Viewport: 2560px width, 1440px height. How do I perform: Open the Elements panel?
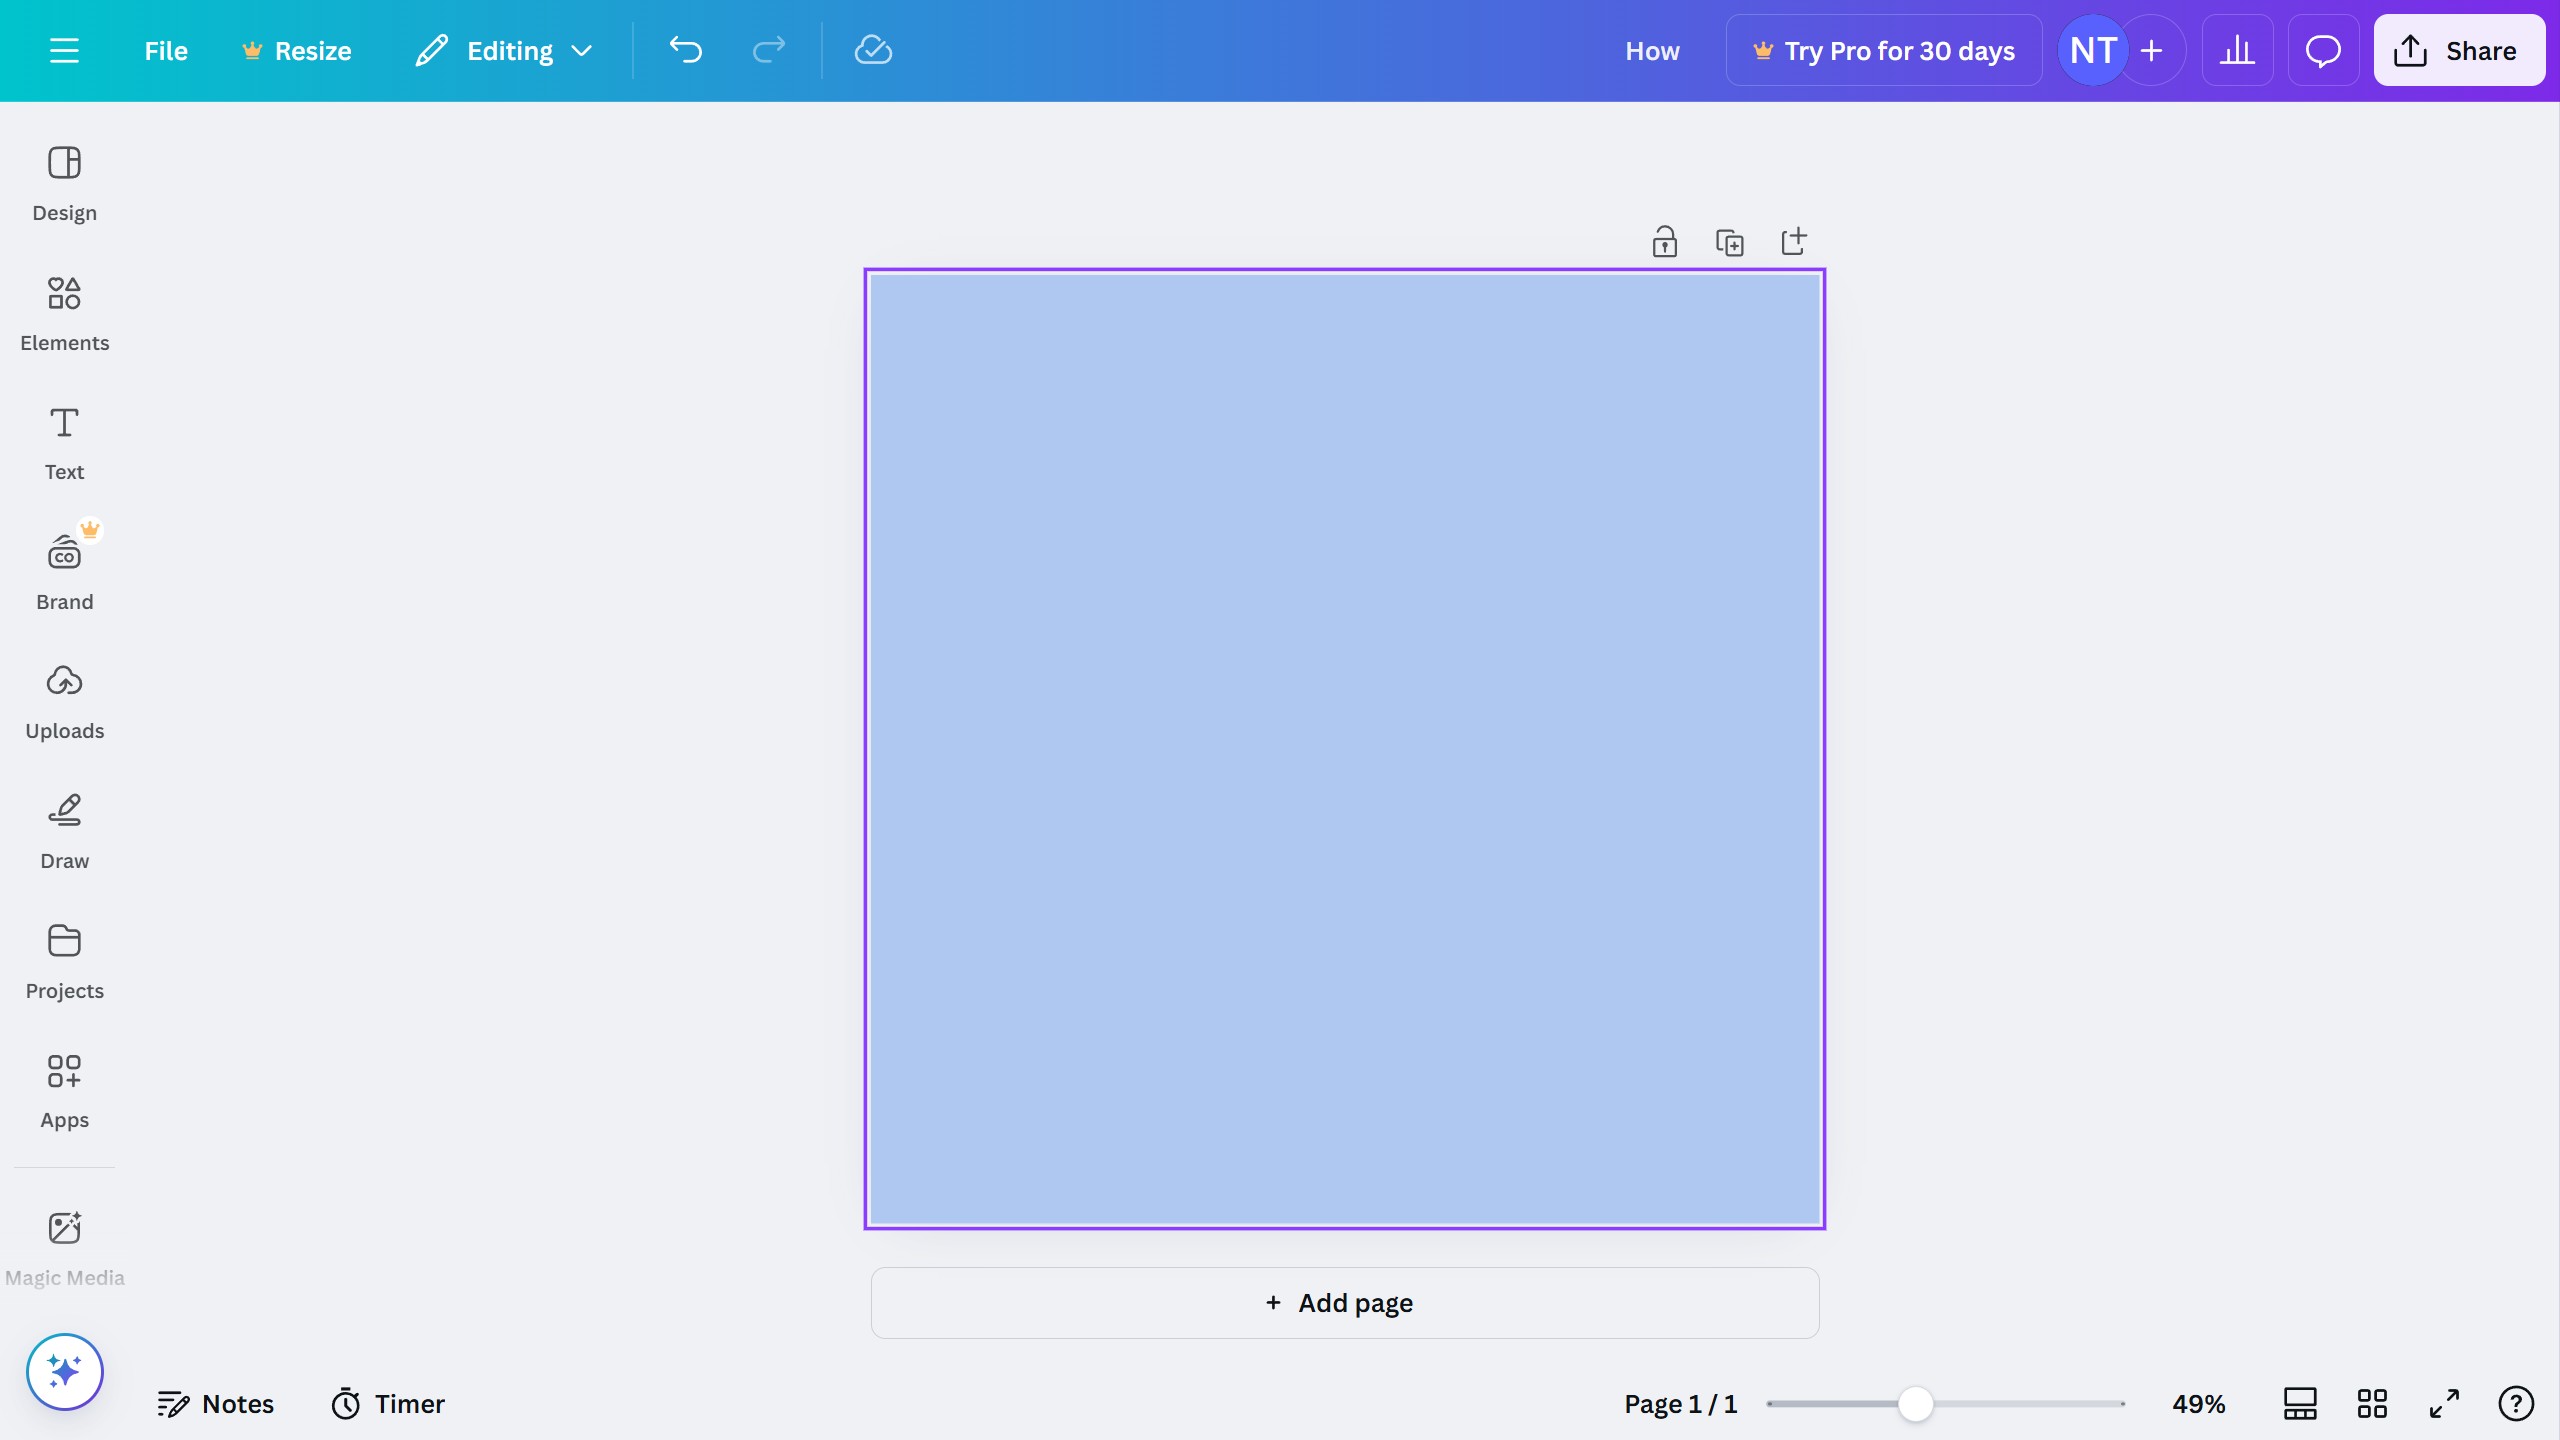[64, 313]
